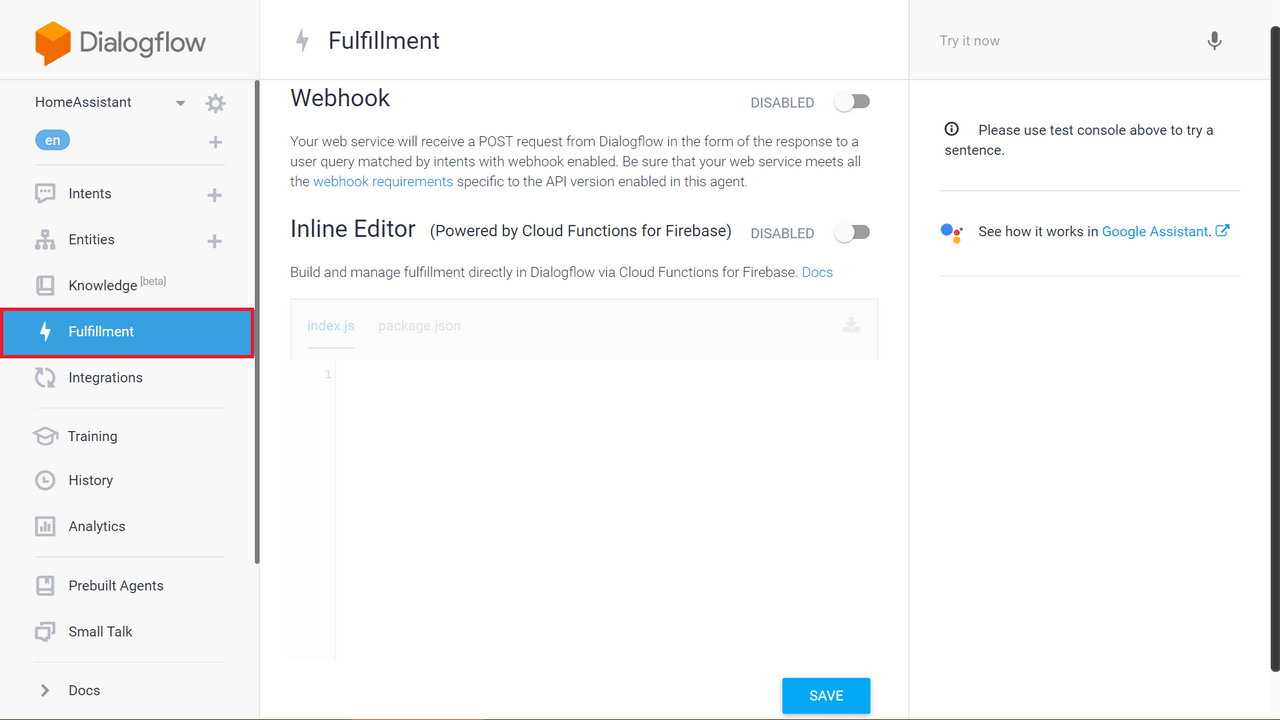Click the Prebuilt Agents icon

[x=45, y=586]
